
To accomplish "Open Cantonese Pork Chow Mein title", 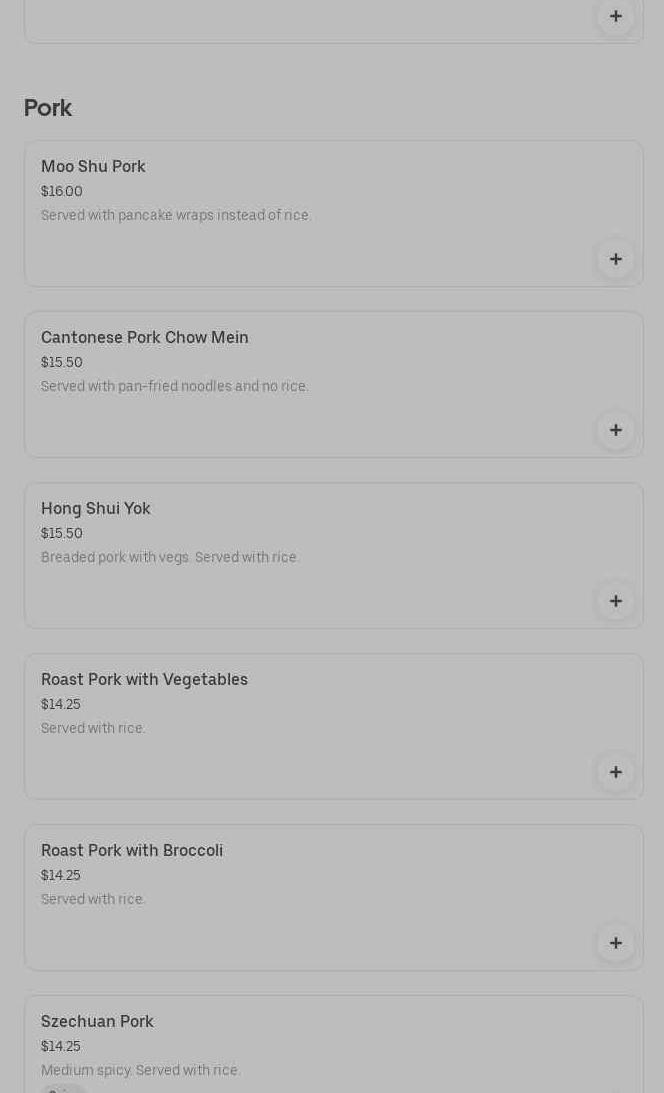I will [x=145, y=338].
